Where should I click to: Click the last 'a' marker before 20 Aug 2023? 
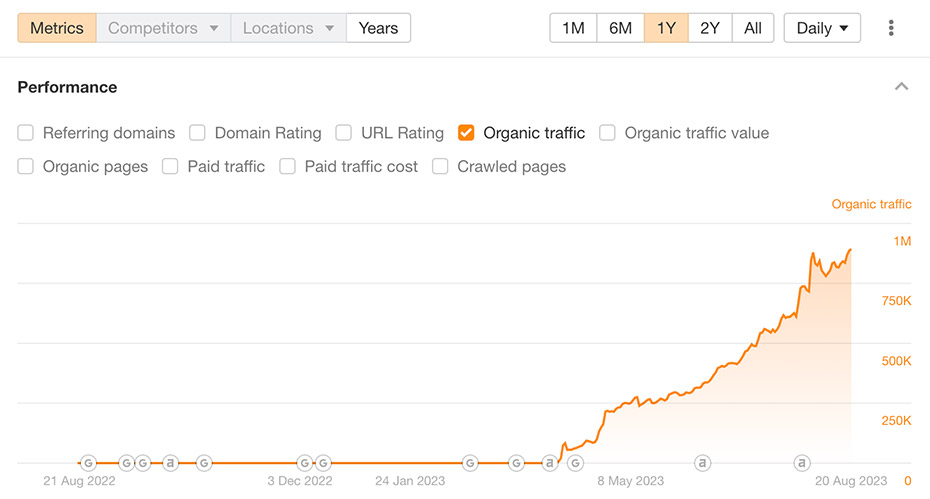(x=802, y=463)
